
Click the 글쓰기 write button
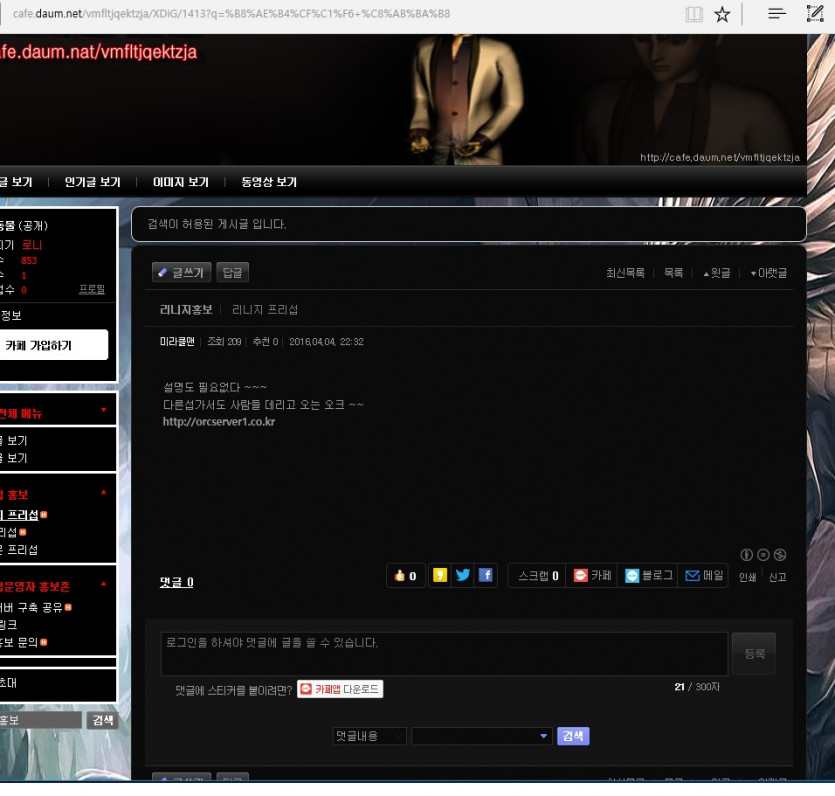181,272
